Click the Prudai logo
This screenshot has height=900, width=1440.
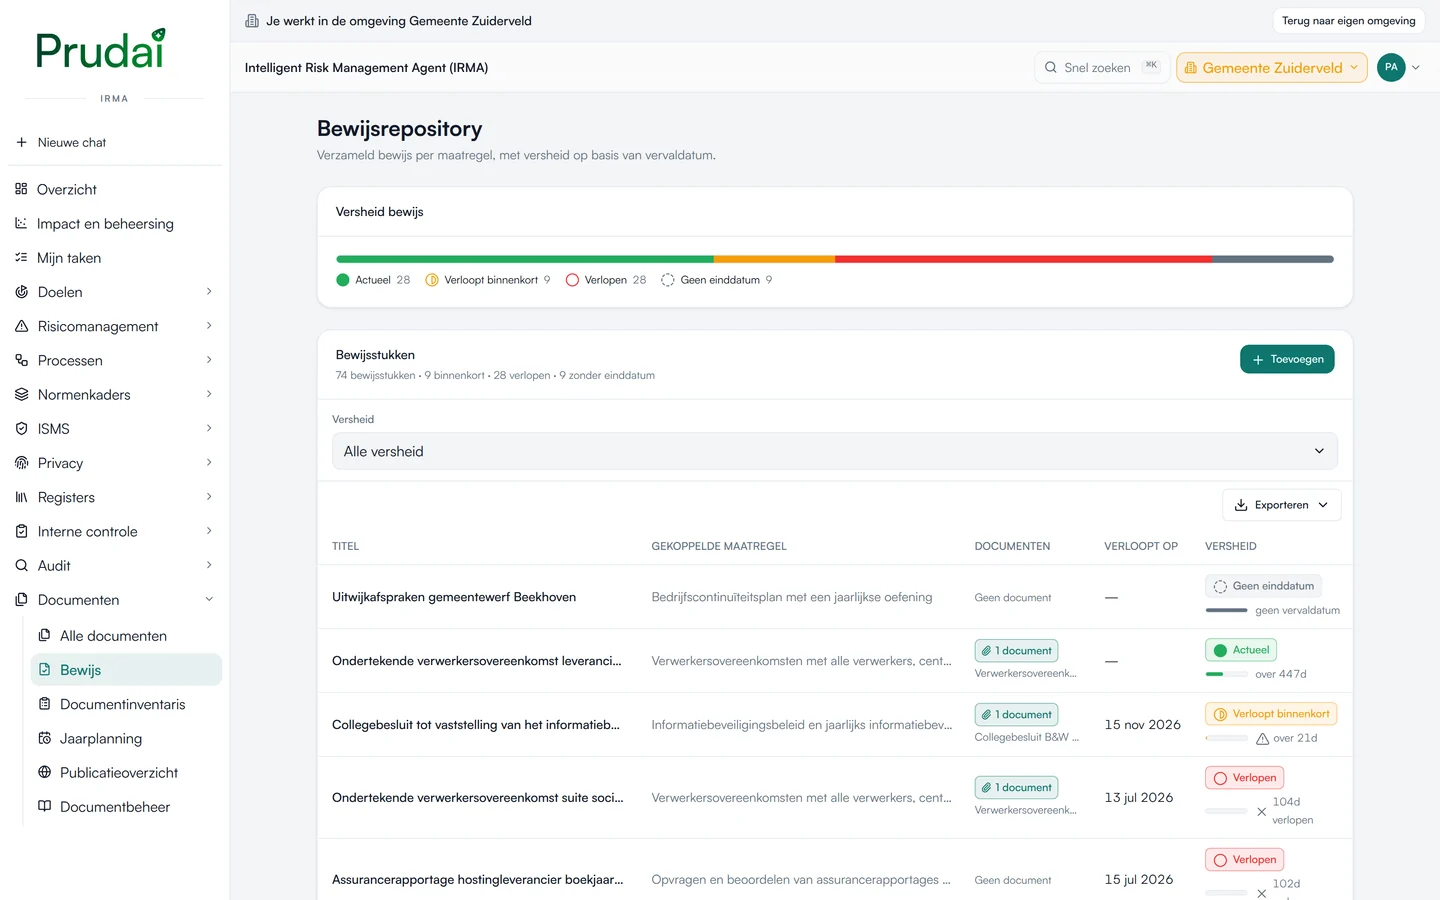(x=100, y=49)
